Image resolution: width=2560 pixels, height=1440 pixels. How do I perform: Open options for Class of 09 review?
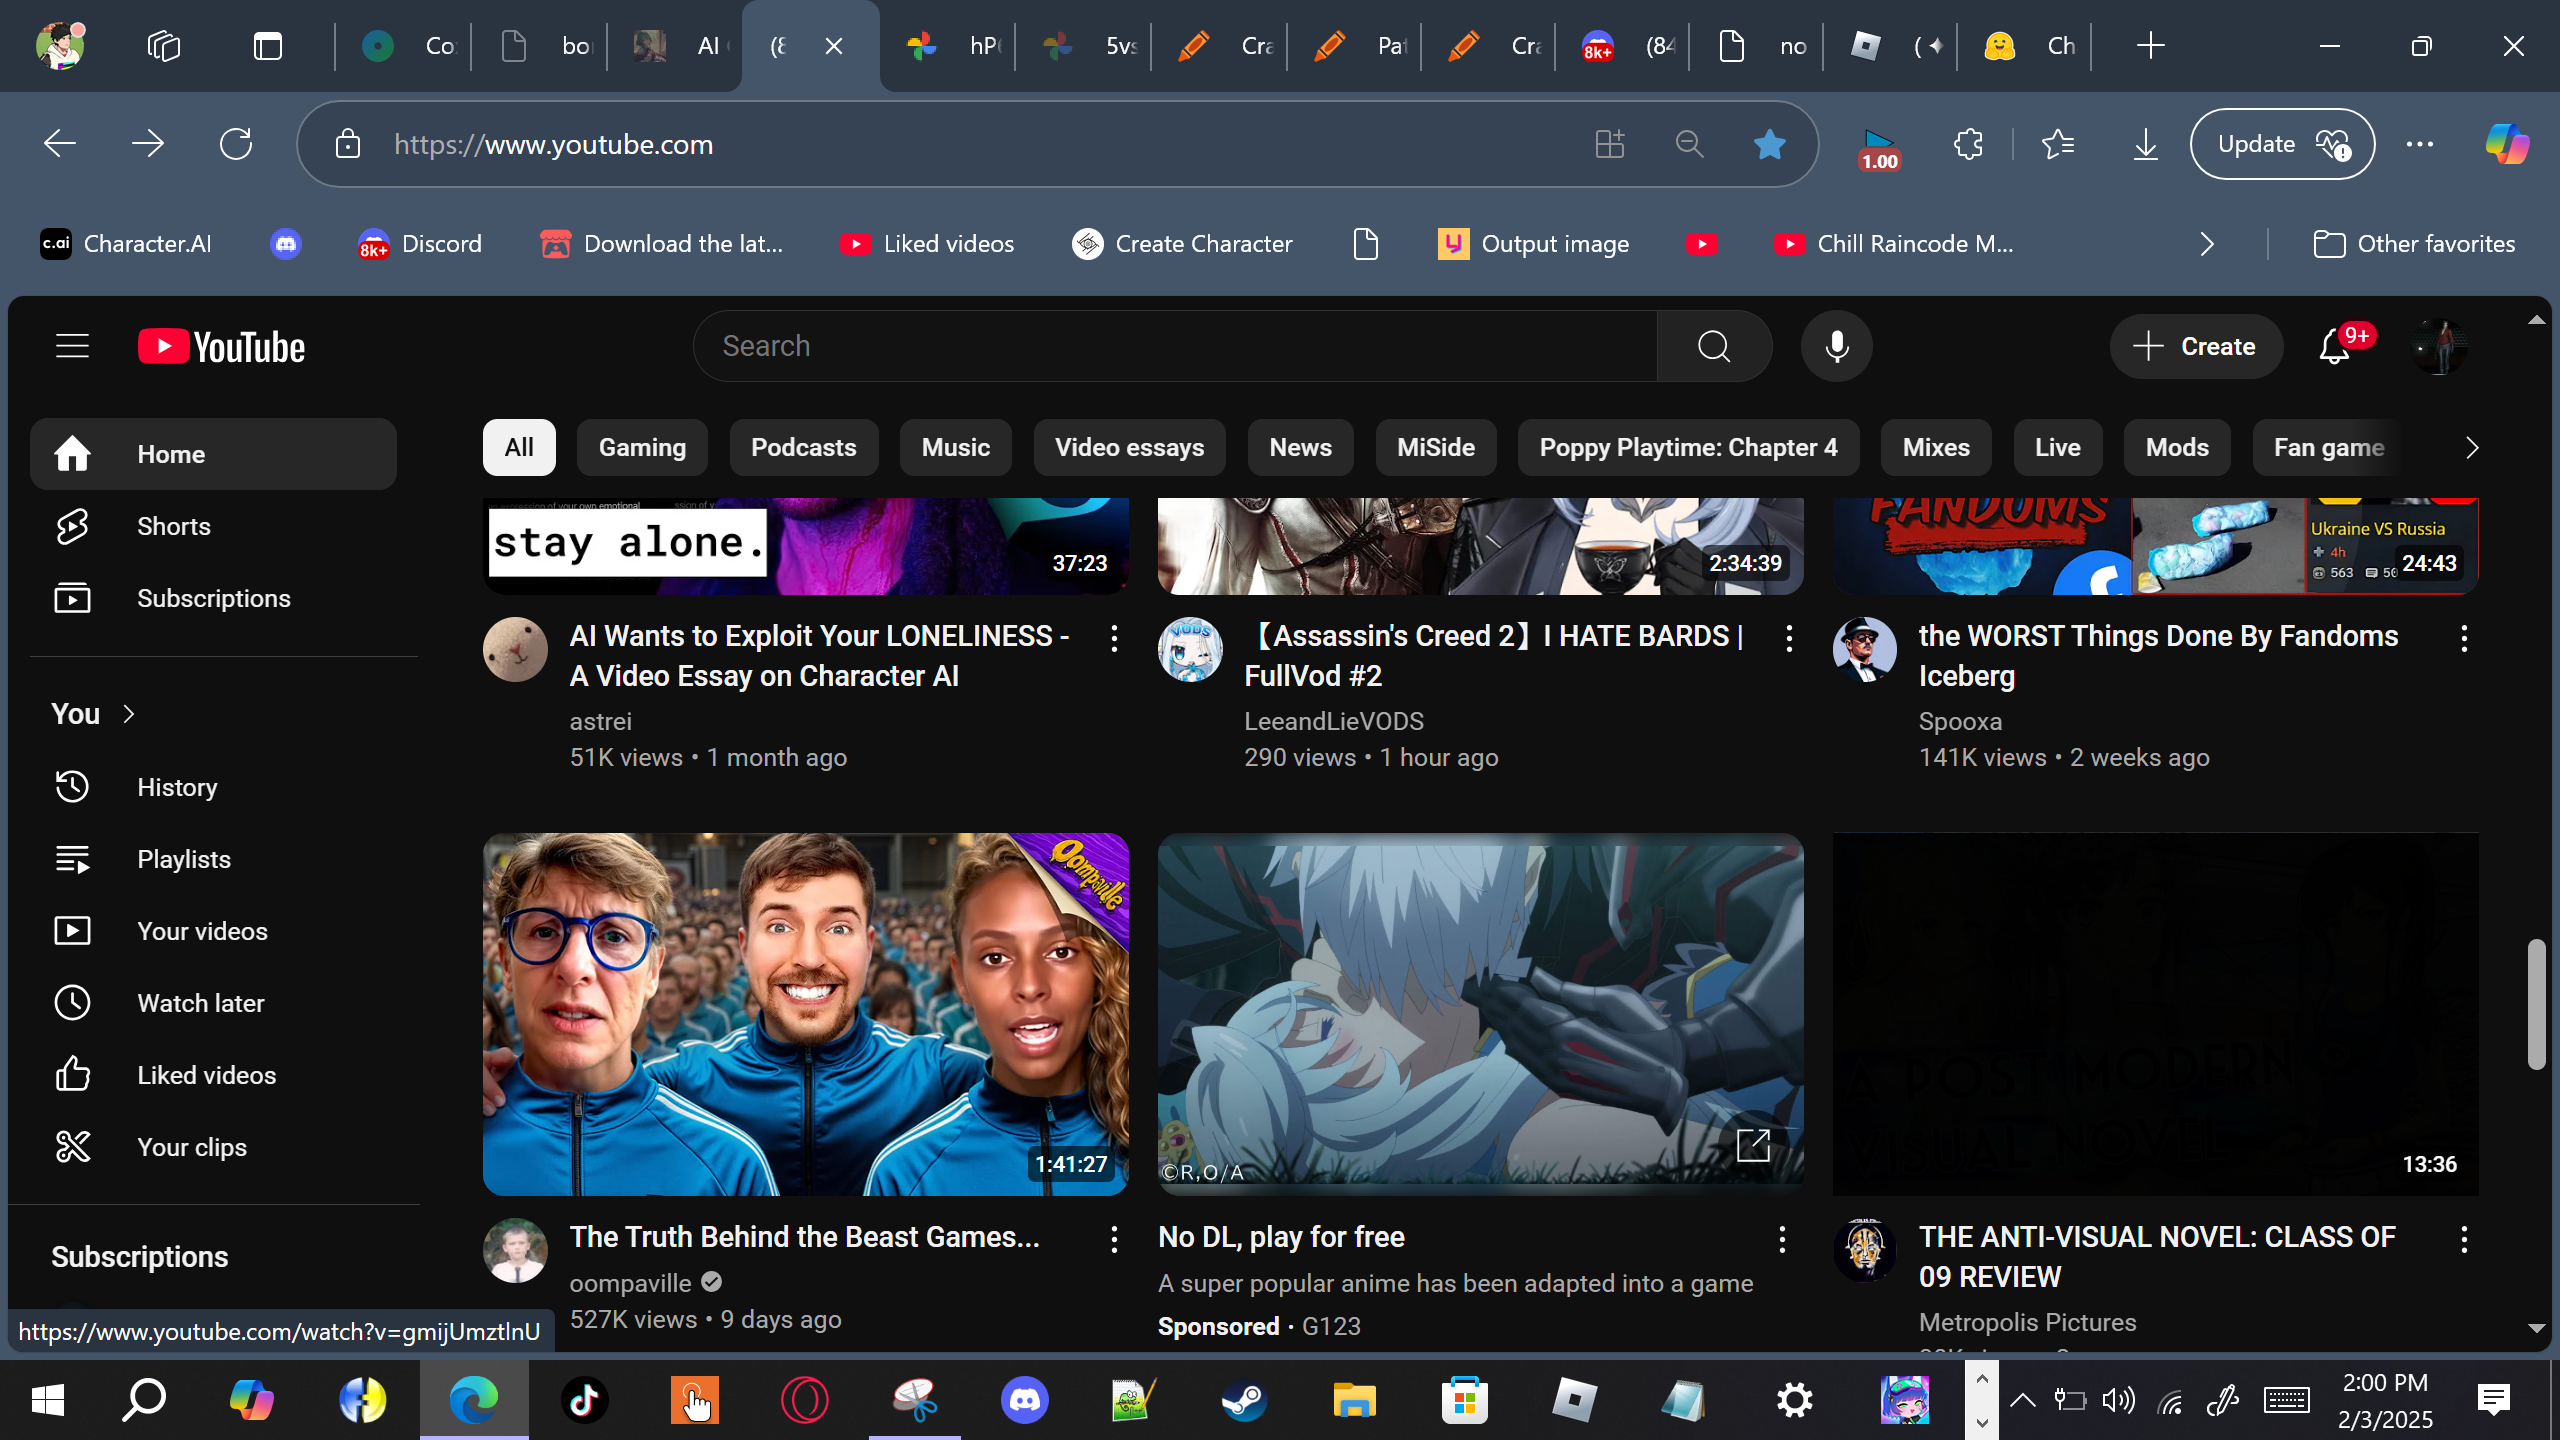click(x=2464, y=1239)
